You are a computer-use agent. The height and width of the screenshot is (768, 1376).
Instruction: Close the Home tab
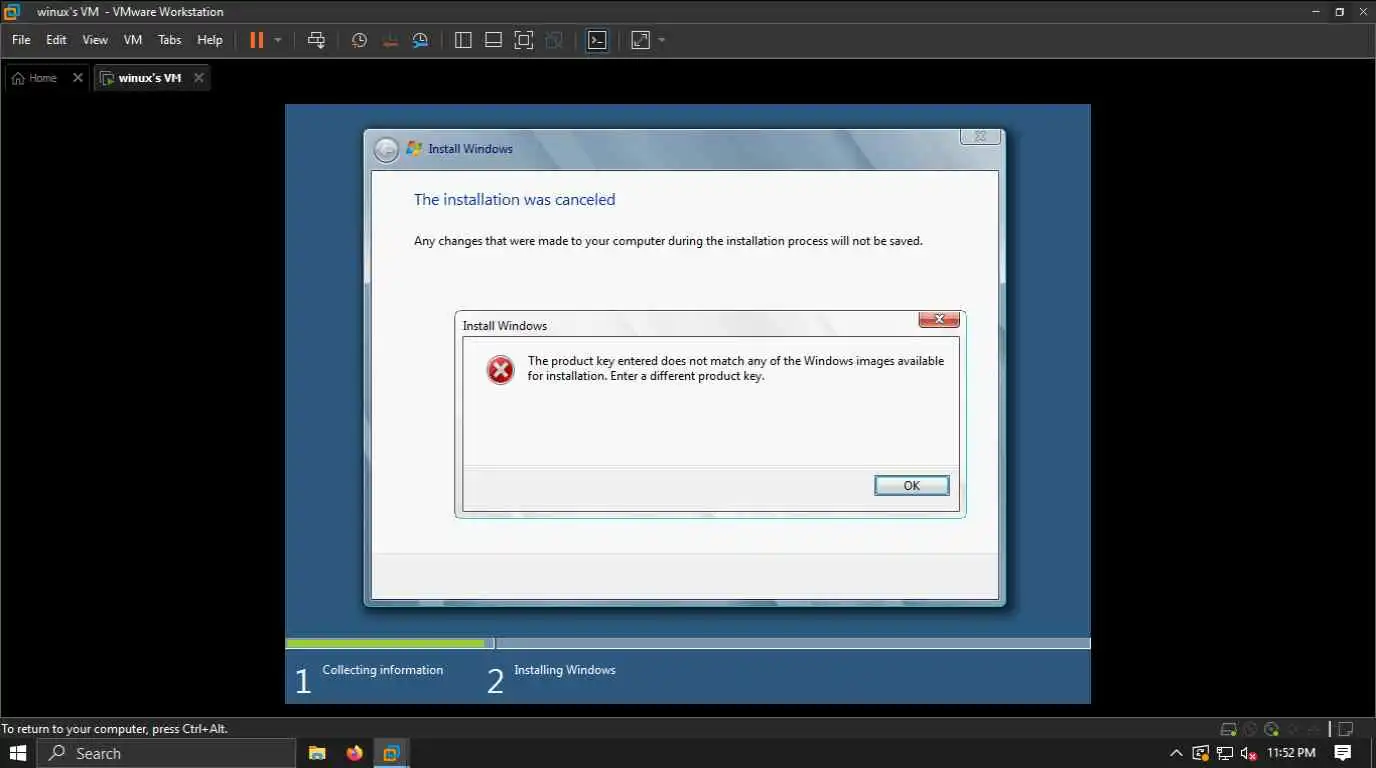pos(78,78)
